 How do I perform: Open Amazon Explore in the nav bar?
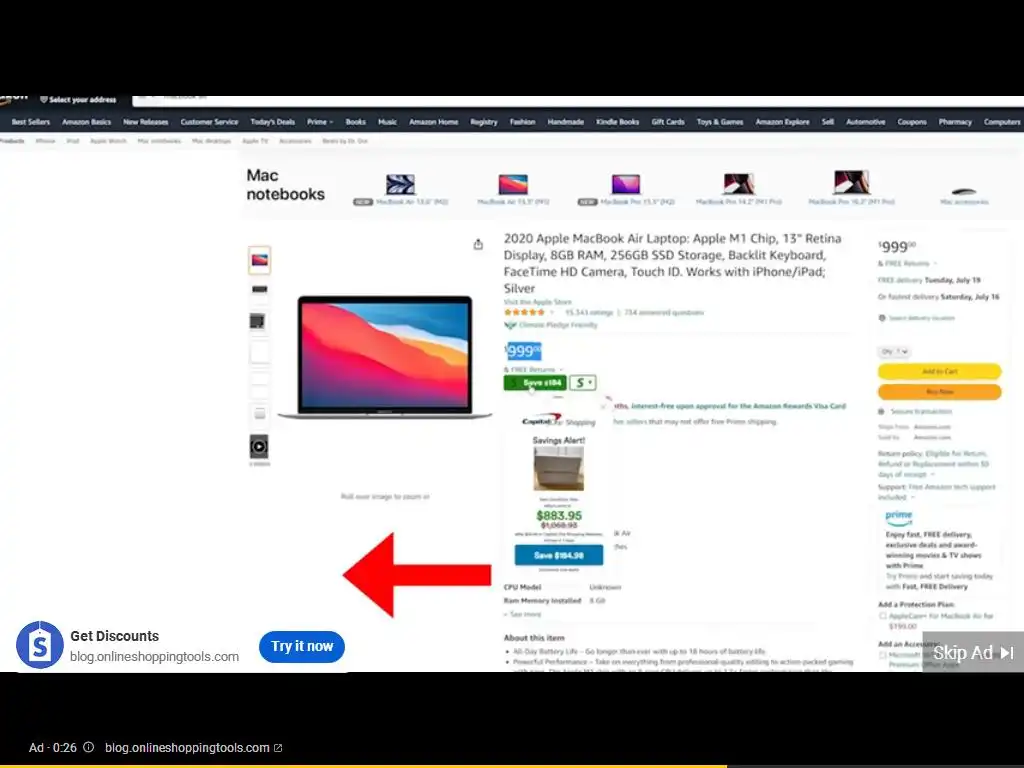[x=782, y=122]
